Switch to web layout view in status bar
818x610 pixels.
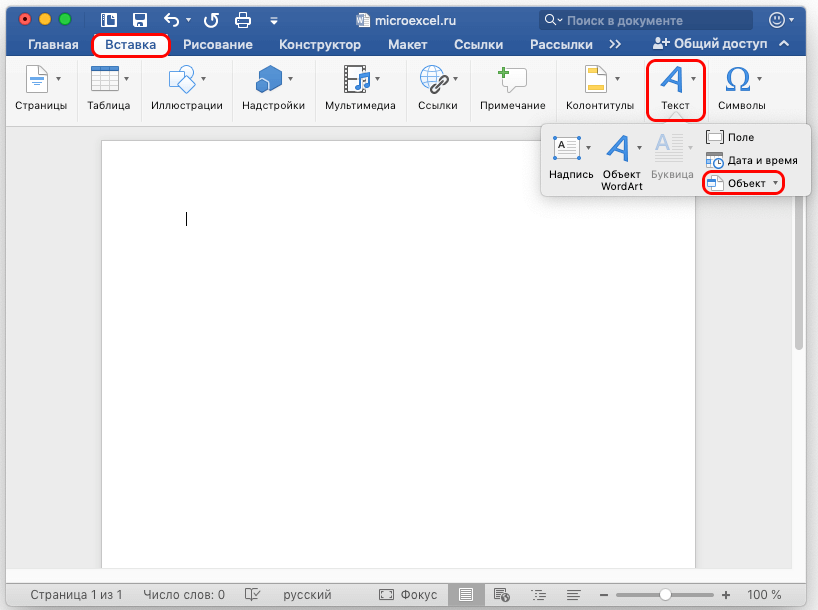pos(502,595)
